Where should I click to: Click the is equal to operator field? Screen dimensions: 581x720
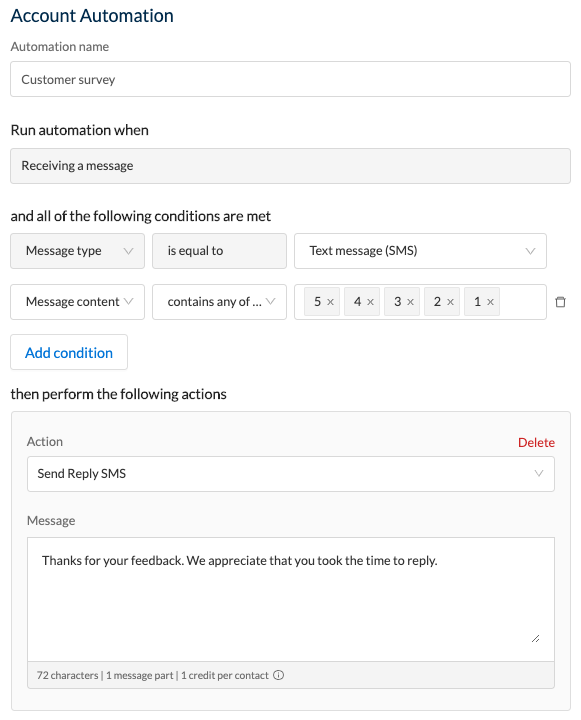(220, 251)
